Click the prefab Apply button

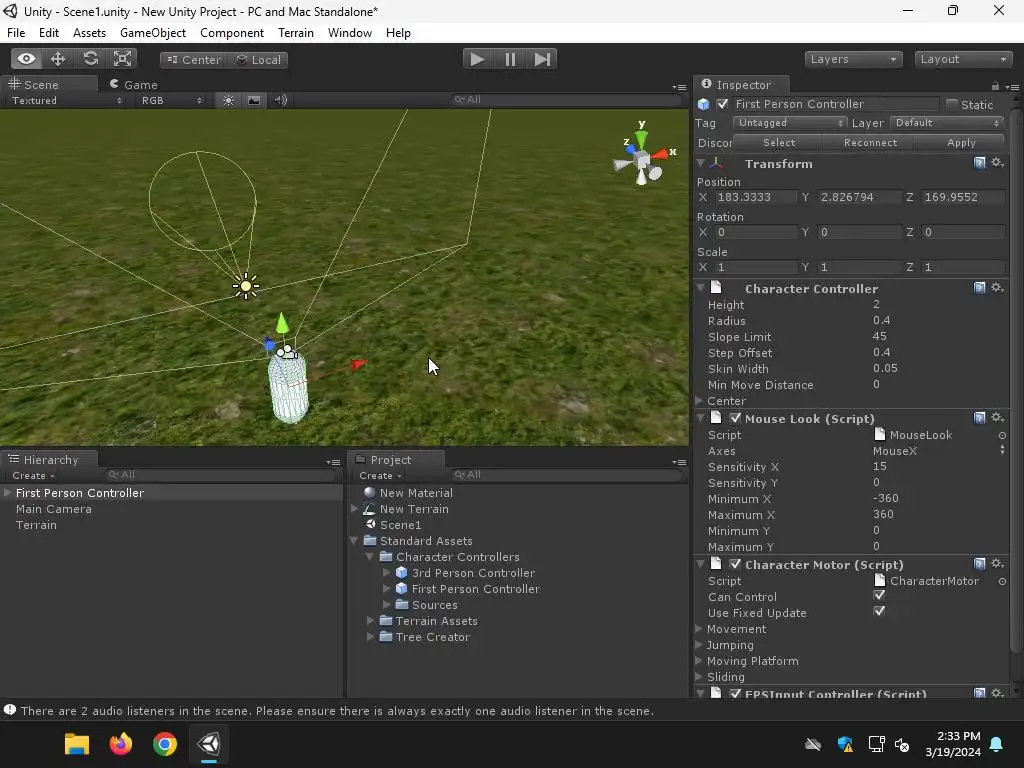[x=961, y=142]
